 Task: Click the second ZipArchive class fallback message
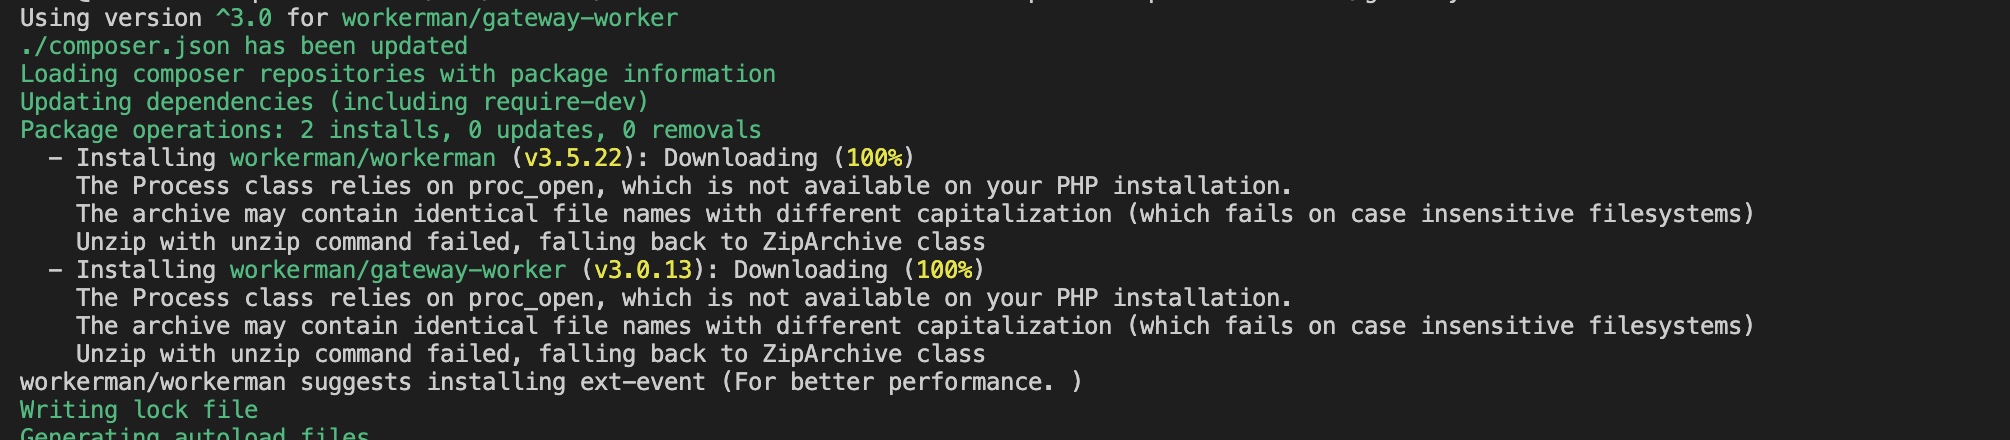point(531,354)
